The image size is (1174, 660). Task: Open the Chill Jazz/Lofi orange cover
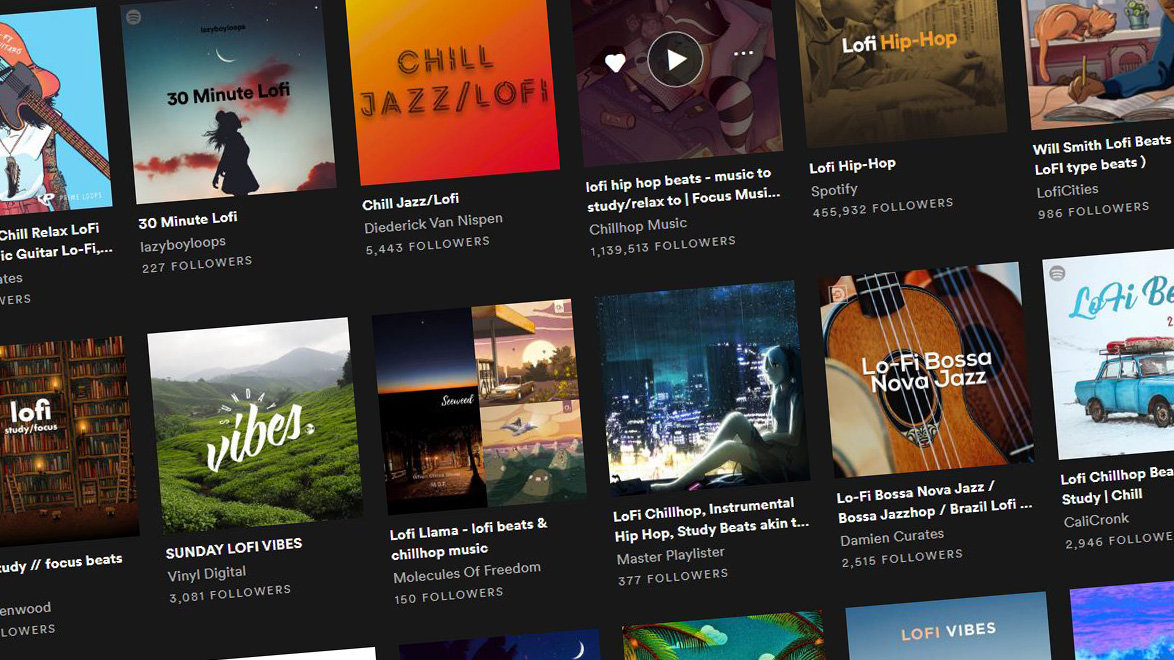[452, 85]
